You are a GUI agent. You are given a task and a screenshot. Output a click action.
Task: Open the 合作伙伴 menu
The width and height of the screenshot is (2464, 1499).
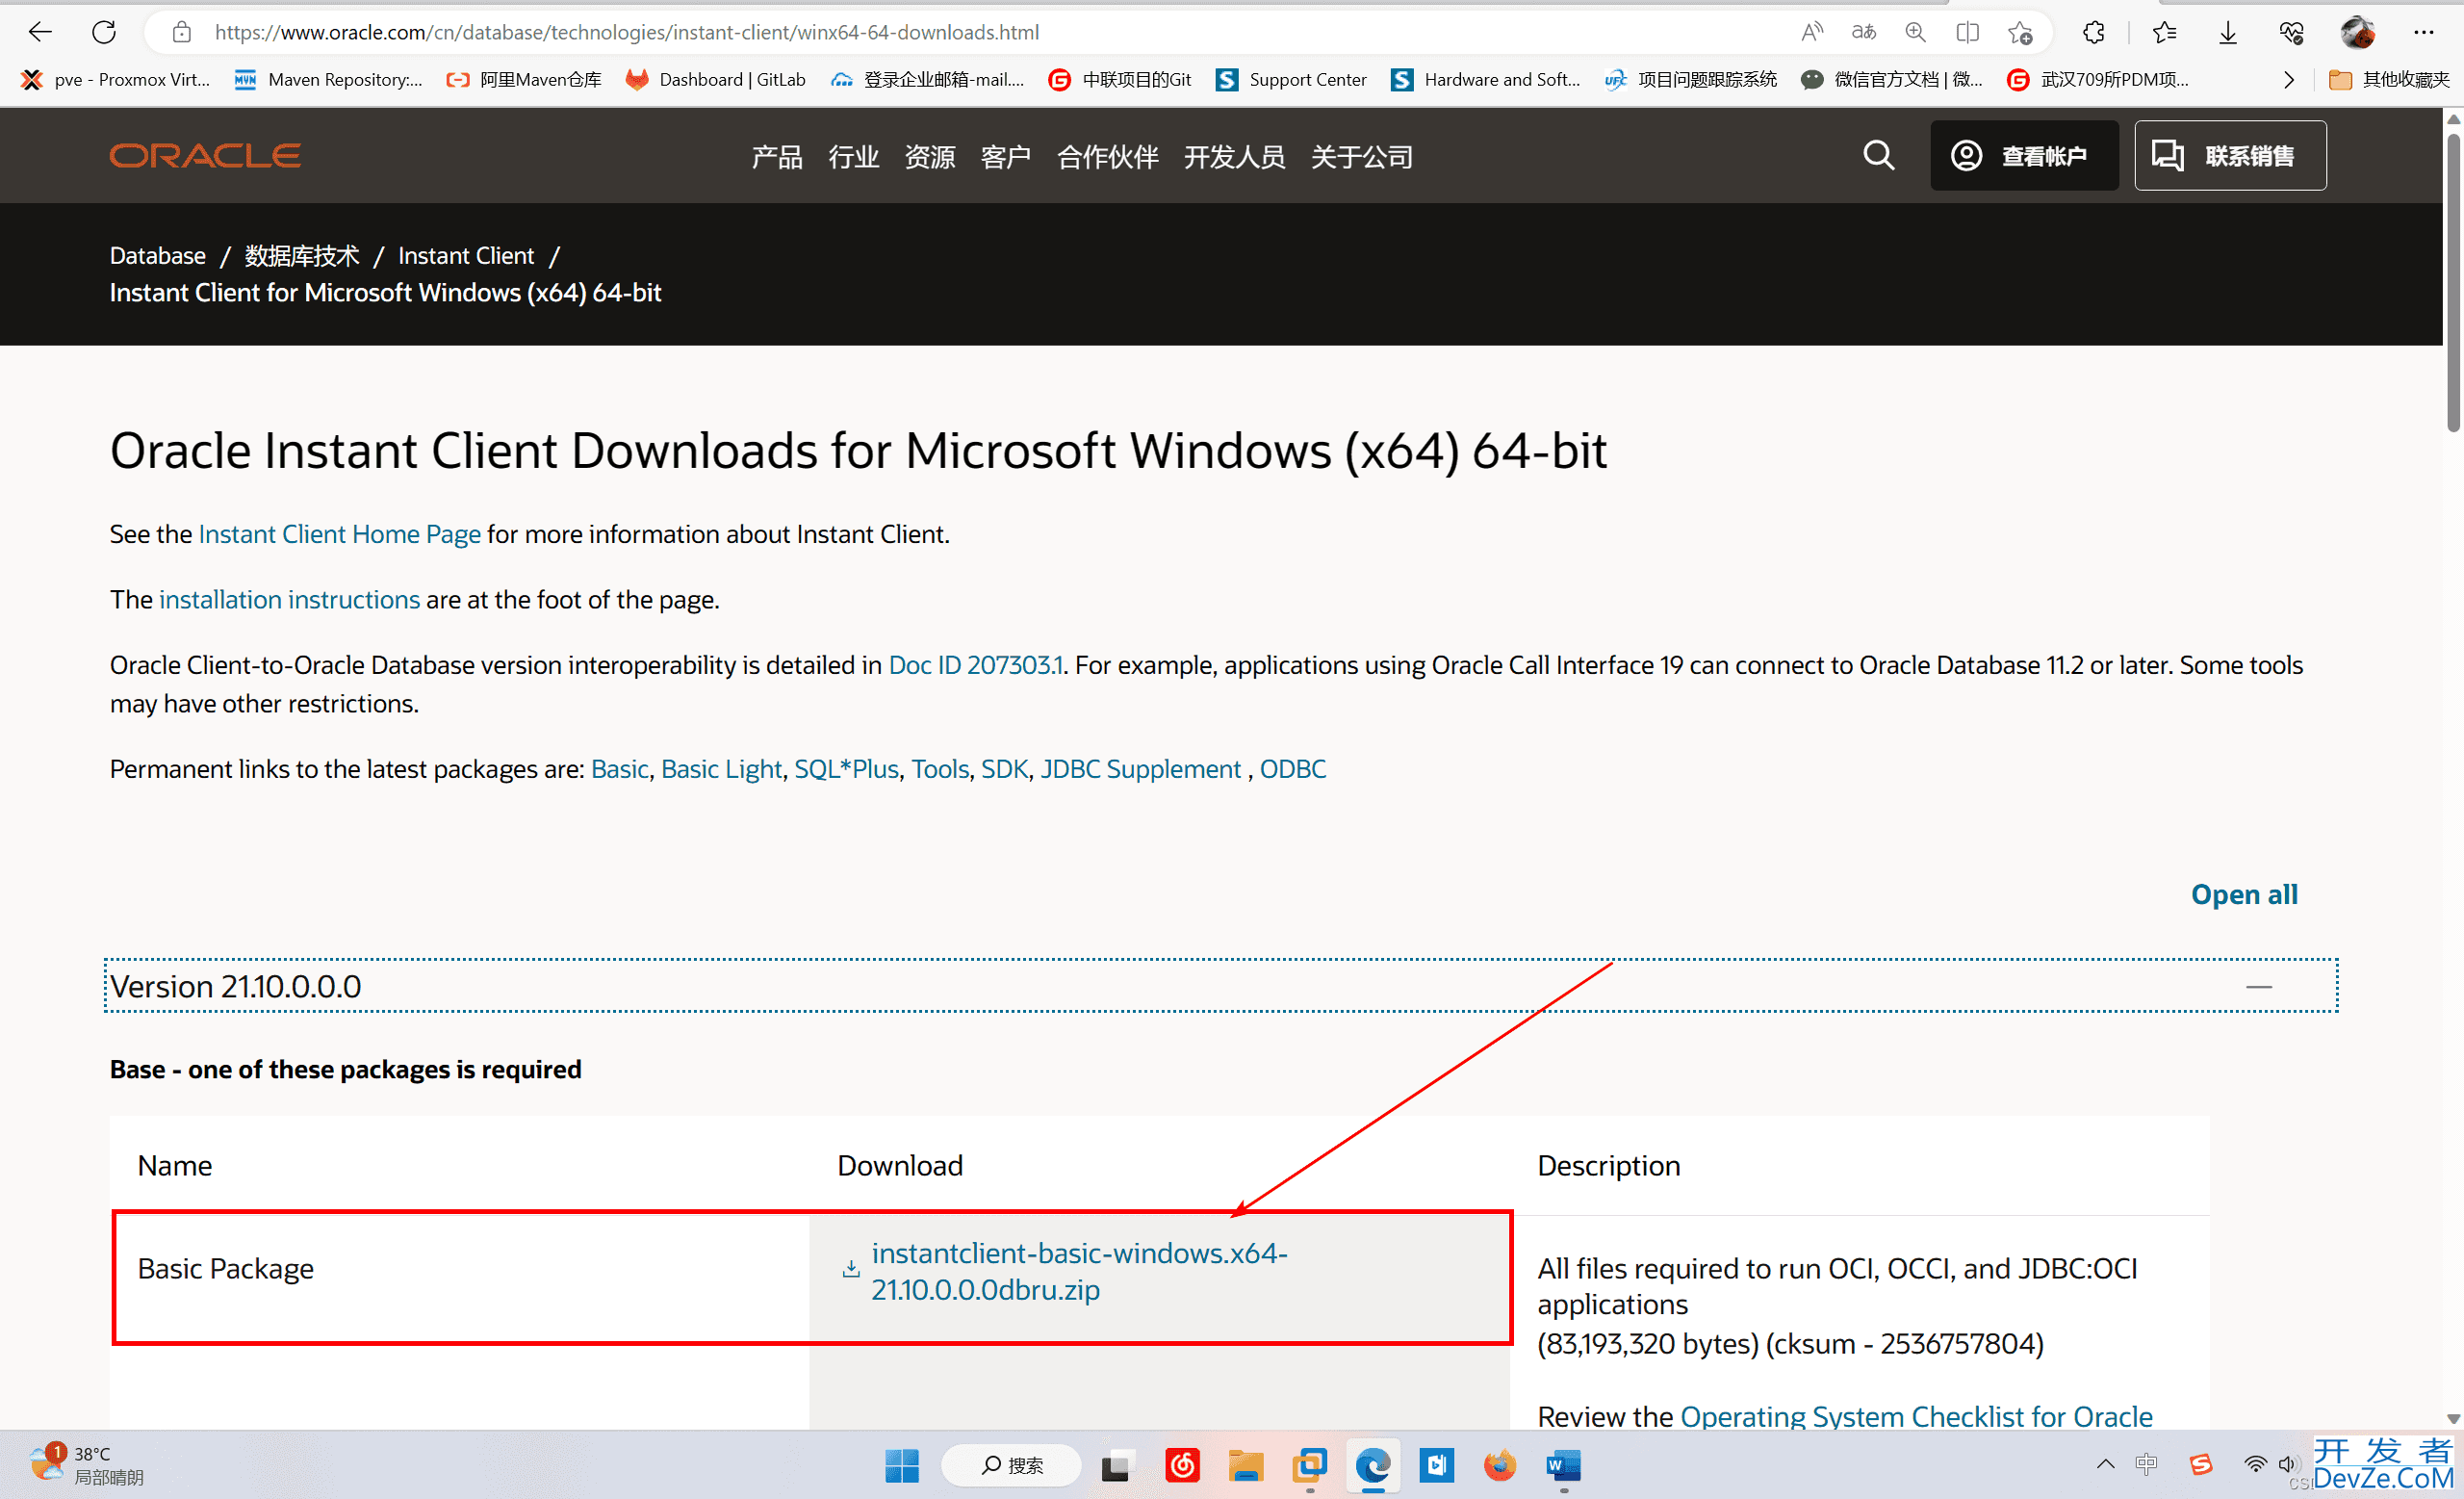[x=1108, y=157]
